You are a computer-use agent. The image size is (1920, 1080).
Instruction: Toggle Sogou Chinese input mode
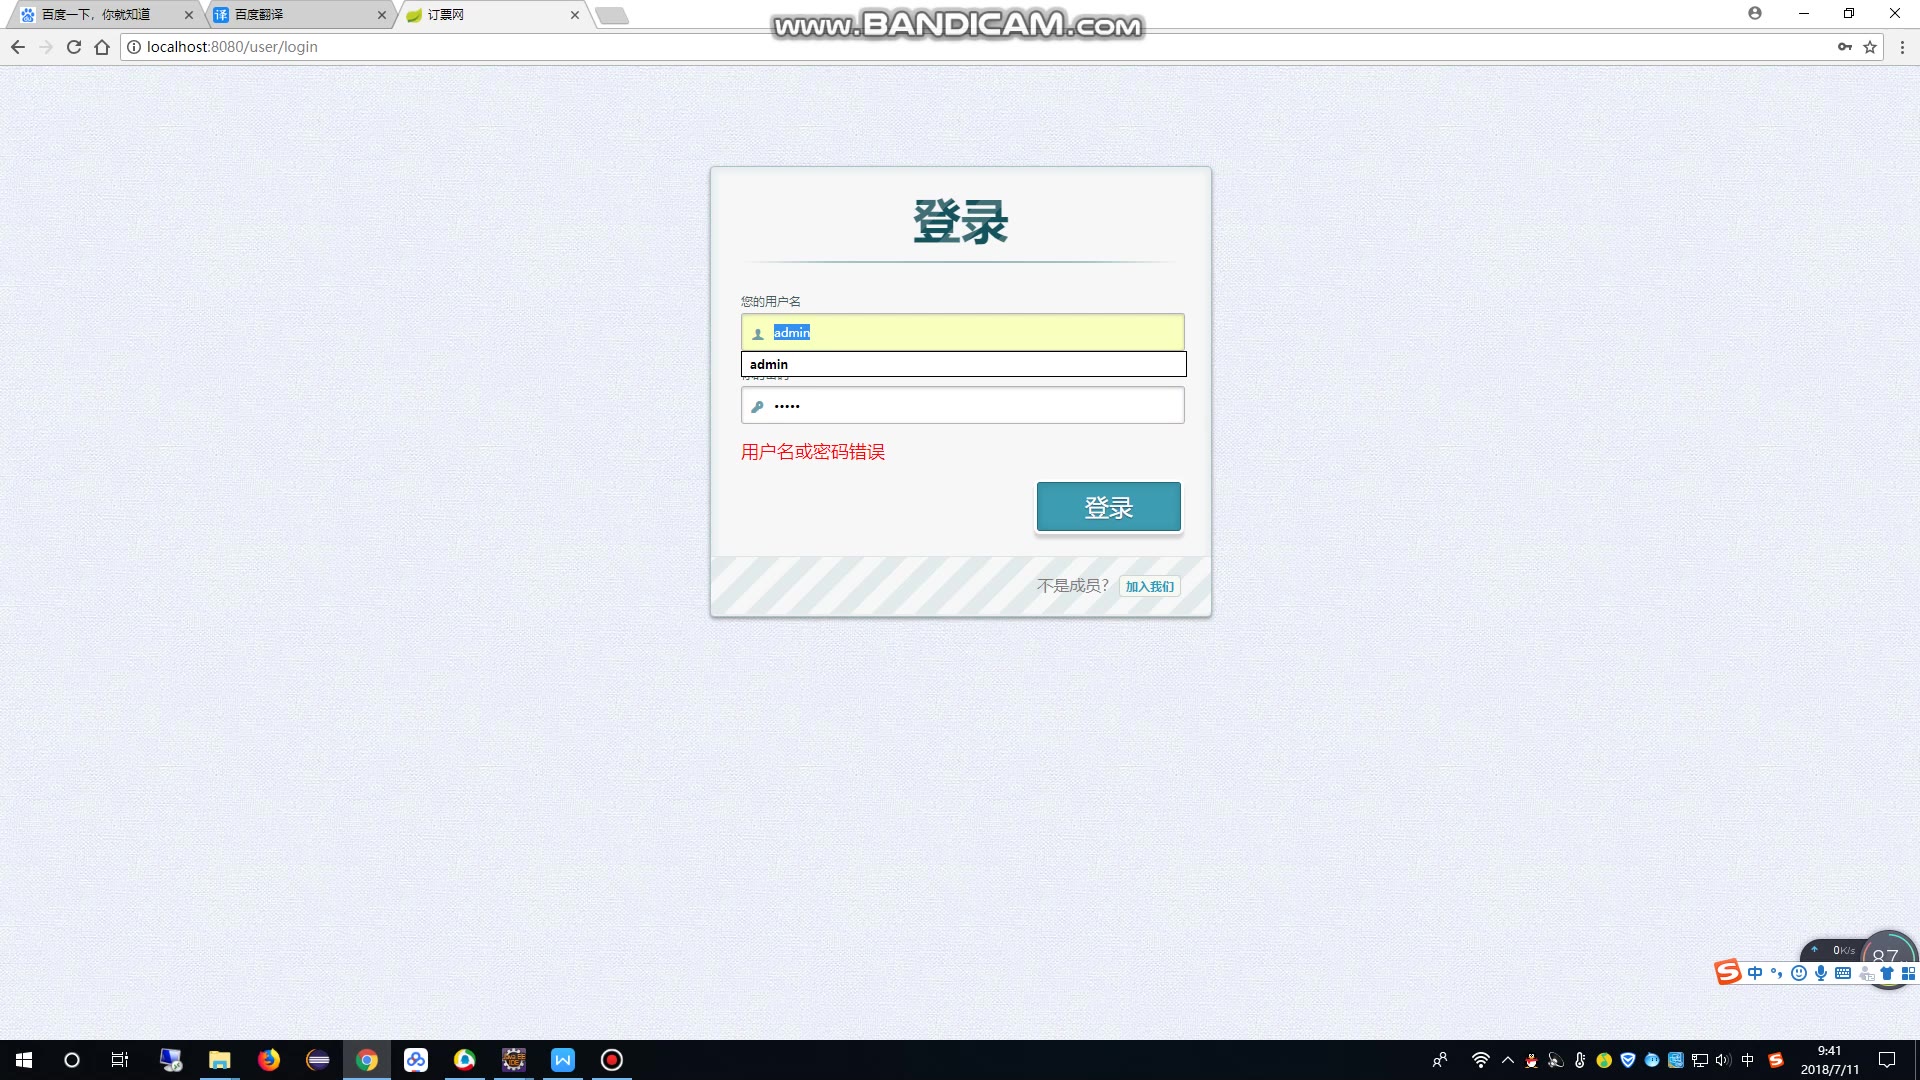(x=1755, y=973)
